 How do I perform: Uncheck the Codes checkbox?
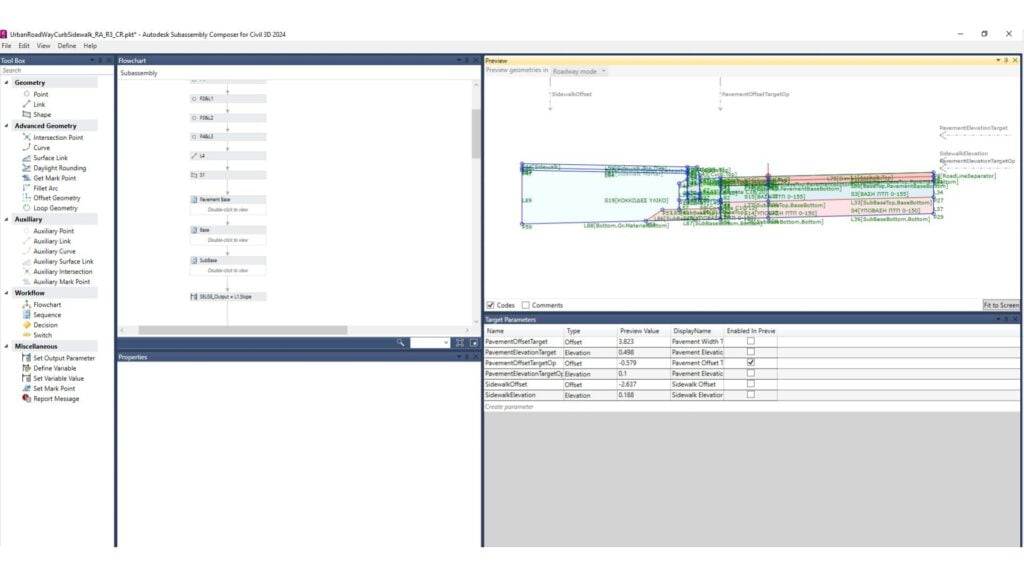click(x=491, y=305)
